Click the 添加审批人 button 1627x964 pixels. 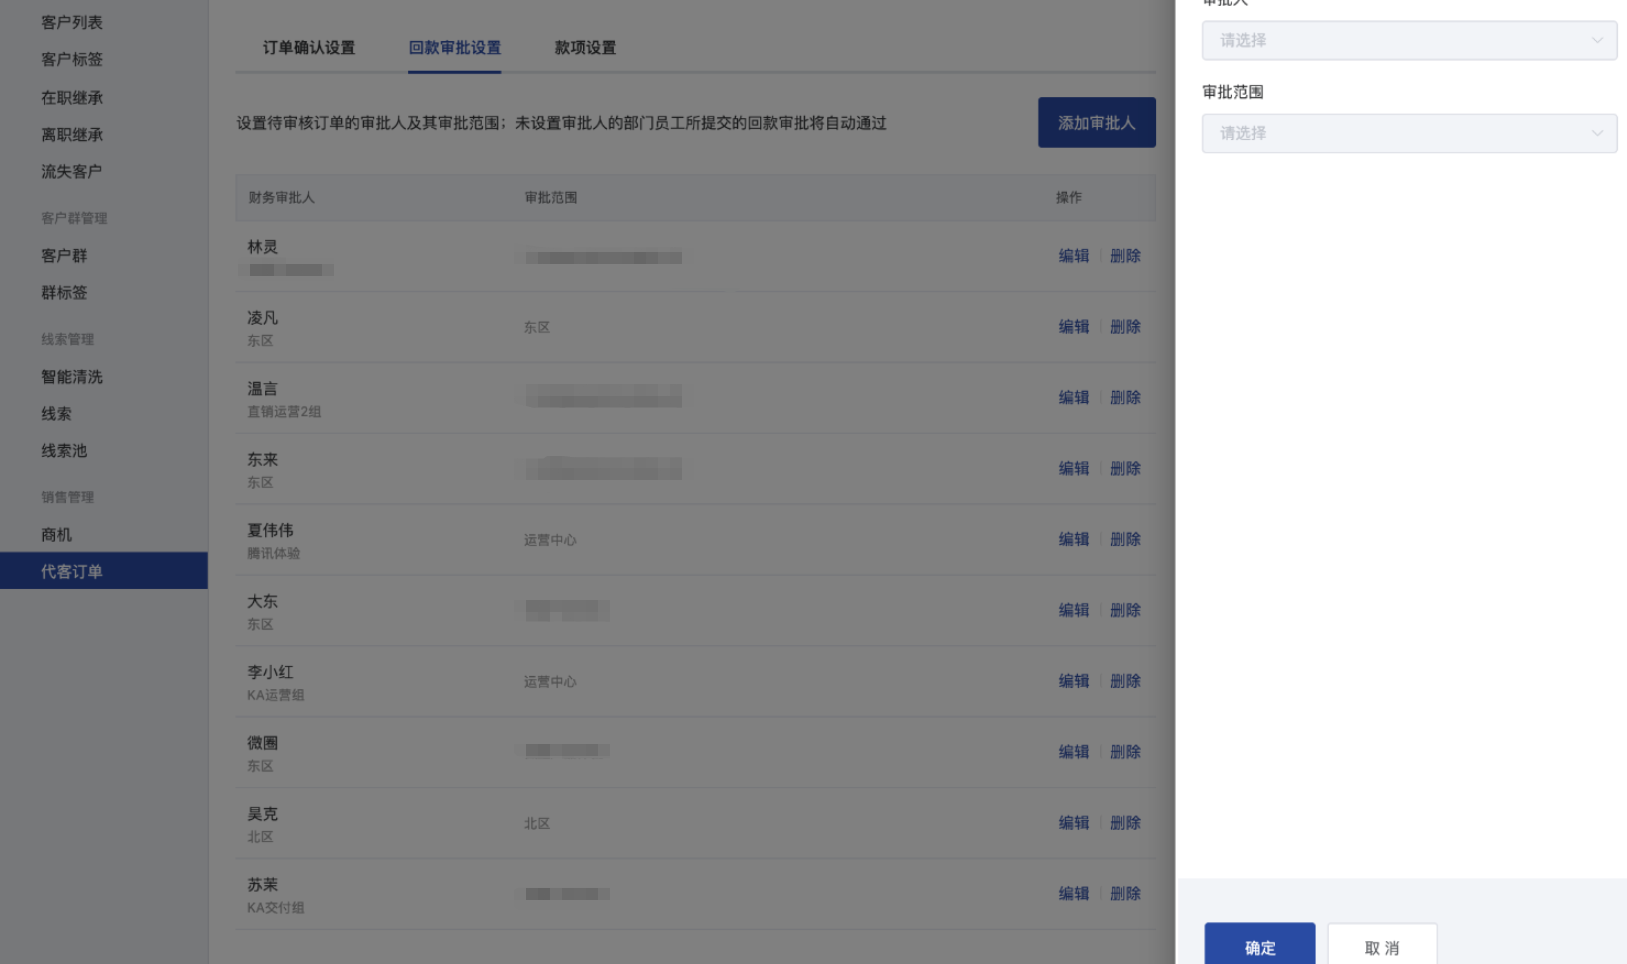pyautogui.click(x=1096, y=123)
